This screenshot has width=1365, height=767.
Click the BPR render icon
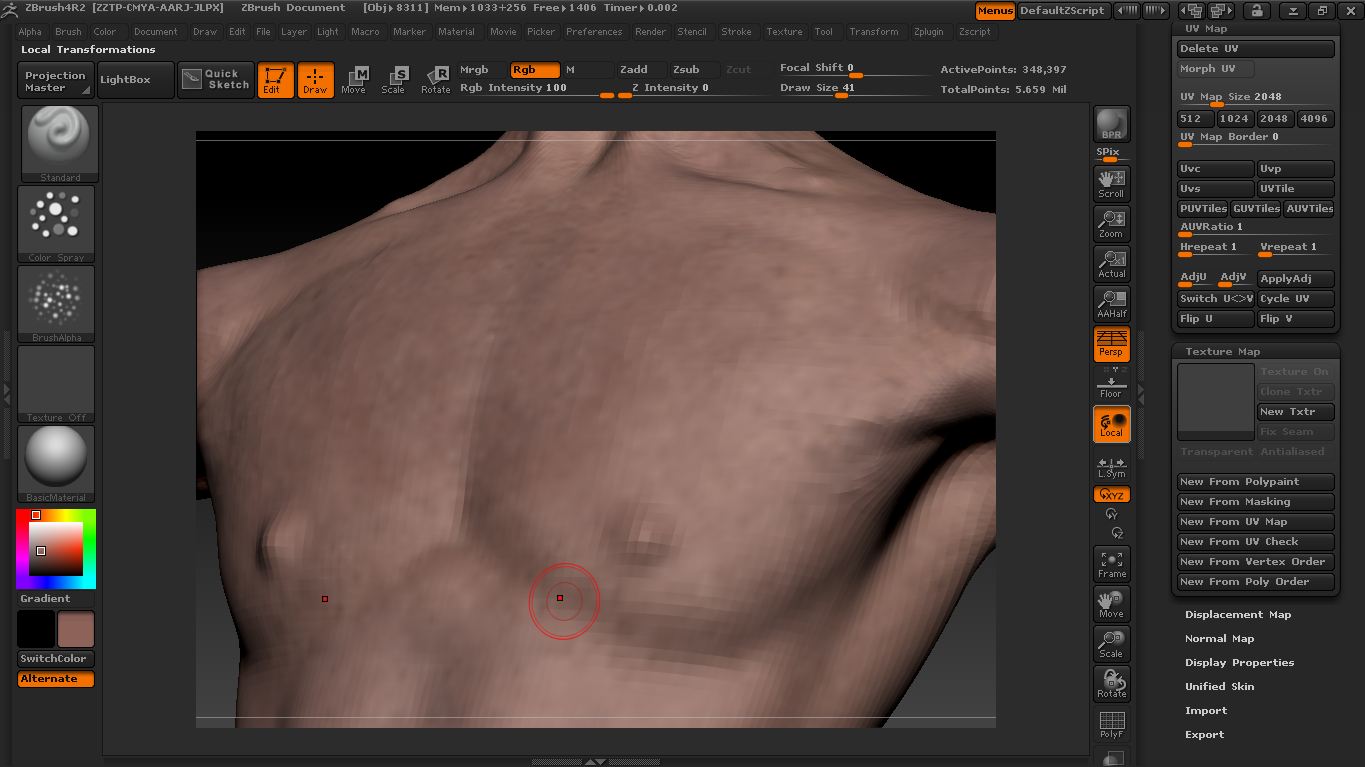pyautogui.click(x=1111, y=124)
